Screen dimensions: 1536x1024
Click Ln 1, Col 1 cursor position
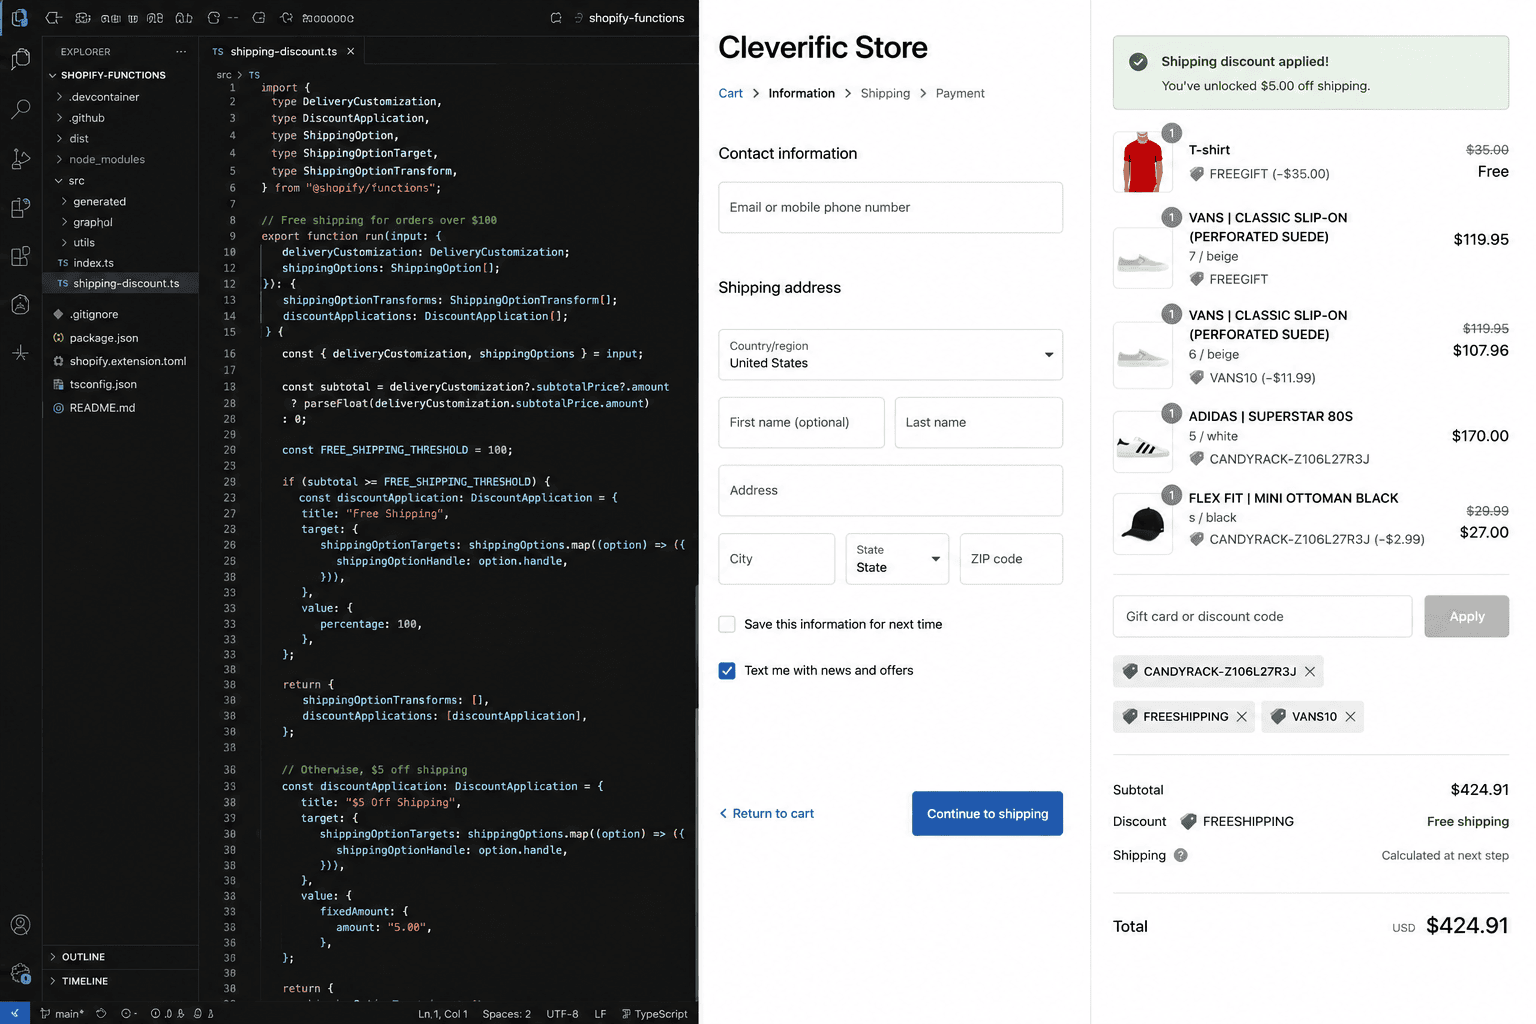pos(442,1013)
